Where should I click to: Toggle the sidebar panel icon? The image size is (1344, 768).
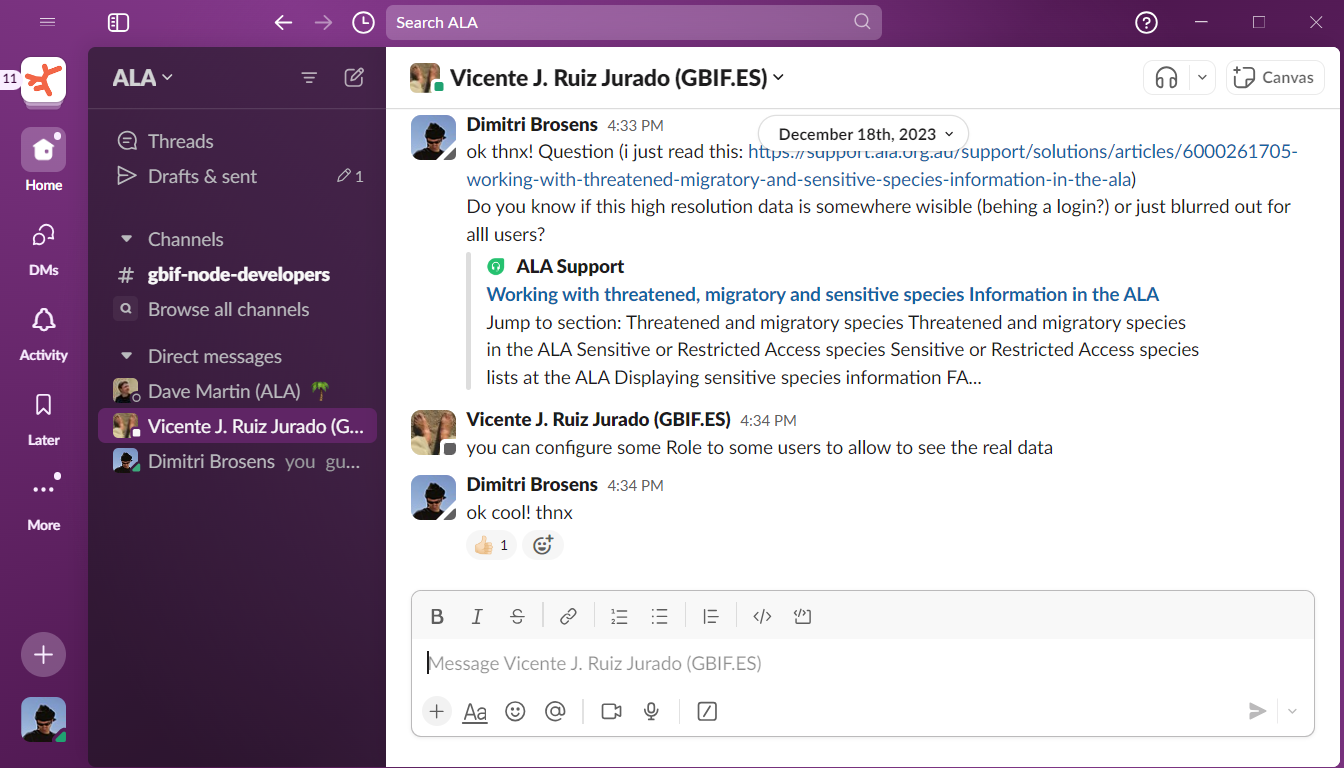point(118,22)
